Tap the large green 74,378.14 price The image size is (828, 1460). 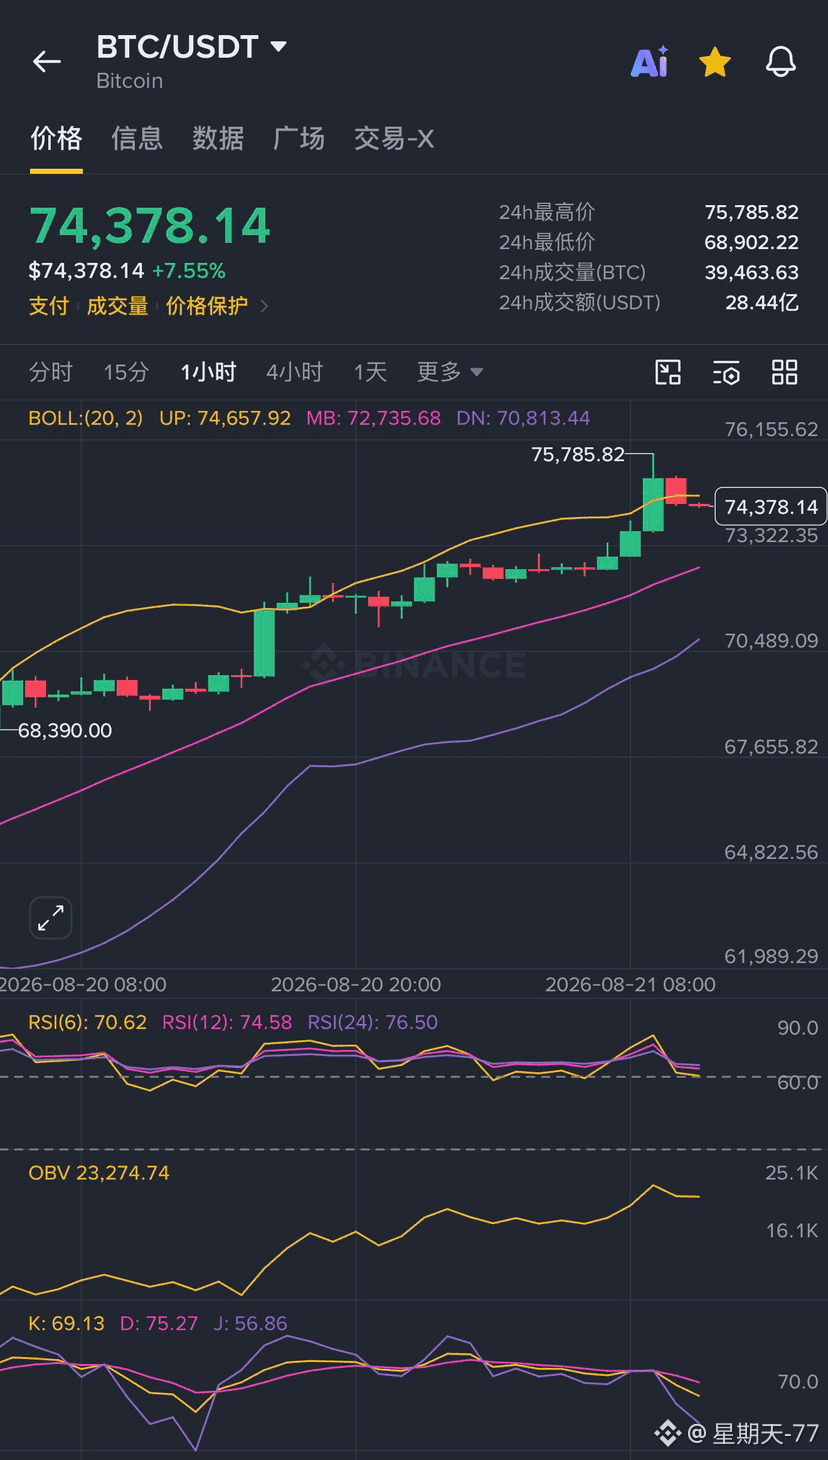(x=150, y=226)
